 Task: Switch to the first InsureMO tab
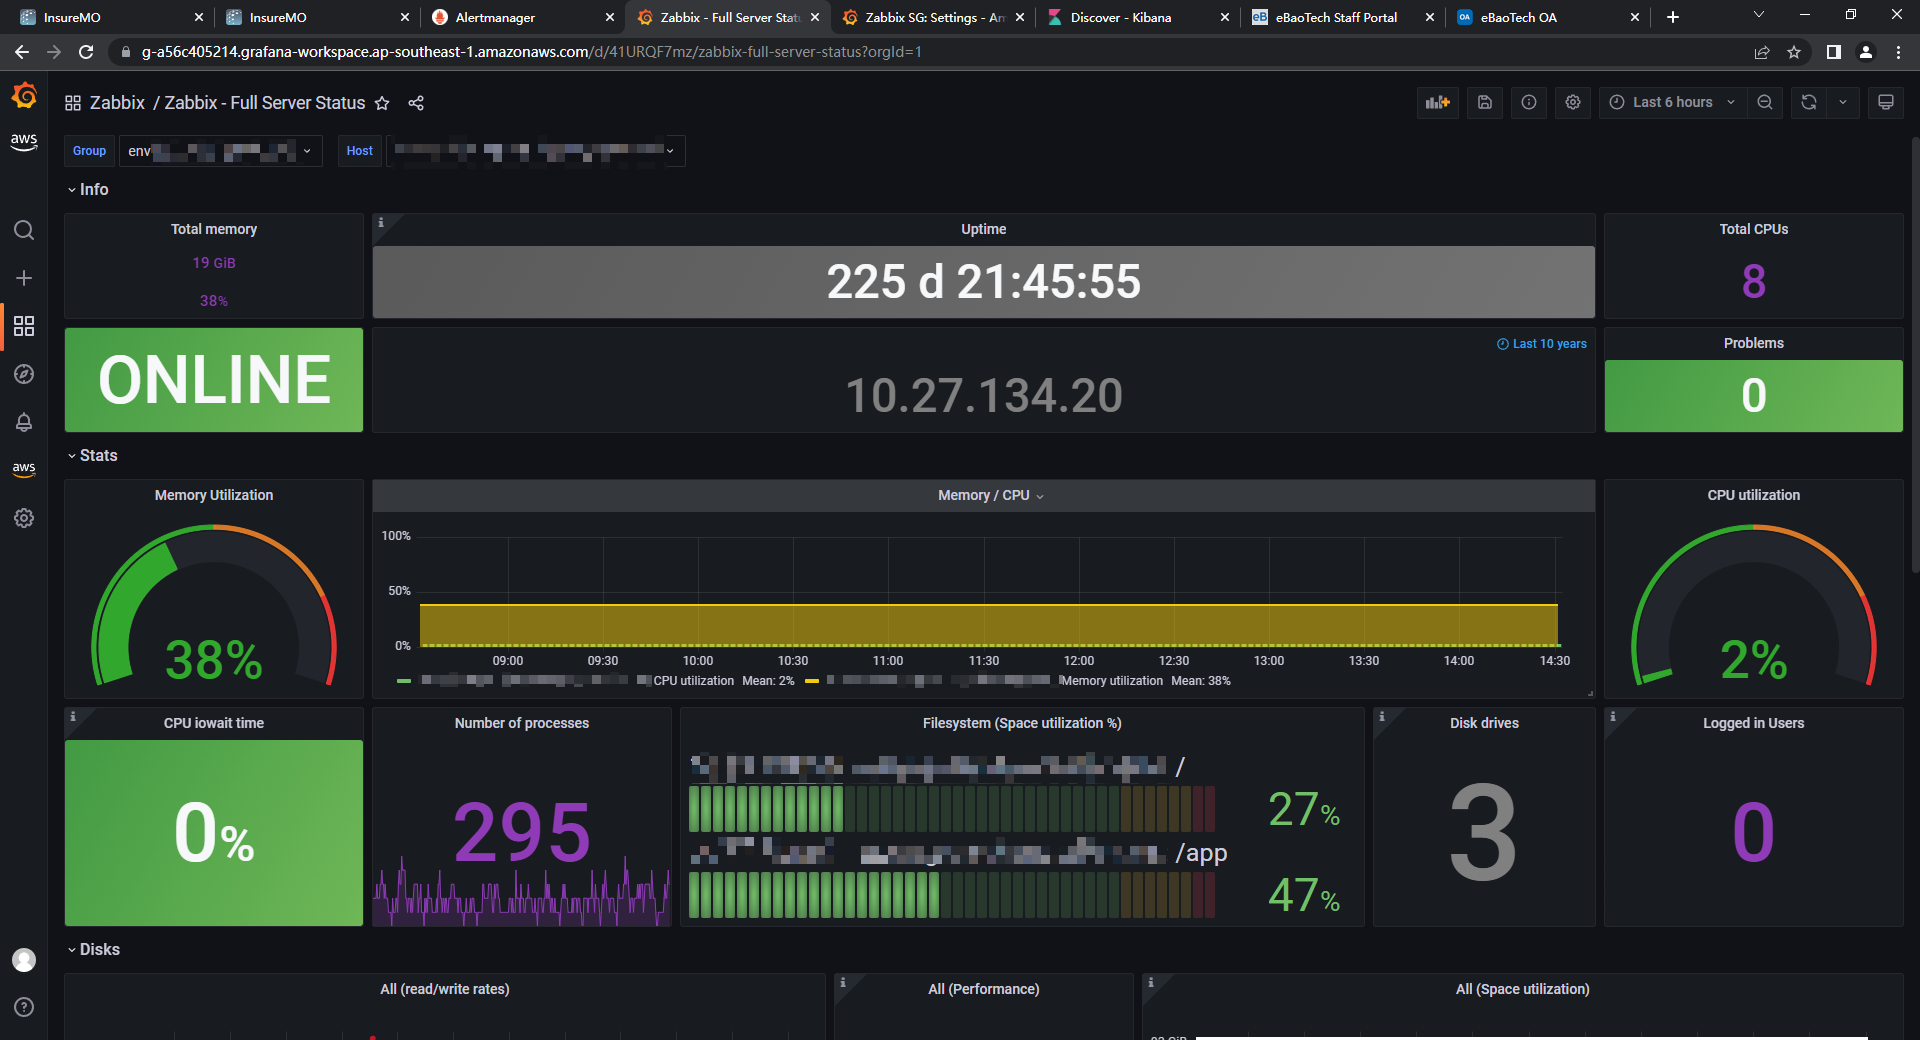[x=110, y=17]
